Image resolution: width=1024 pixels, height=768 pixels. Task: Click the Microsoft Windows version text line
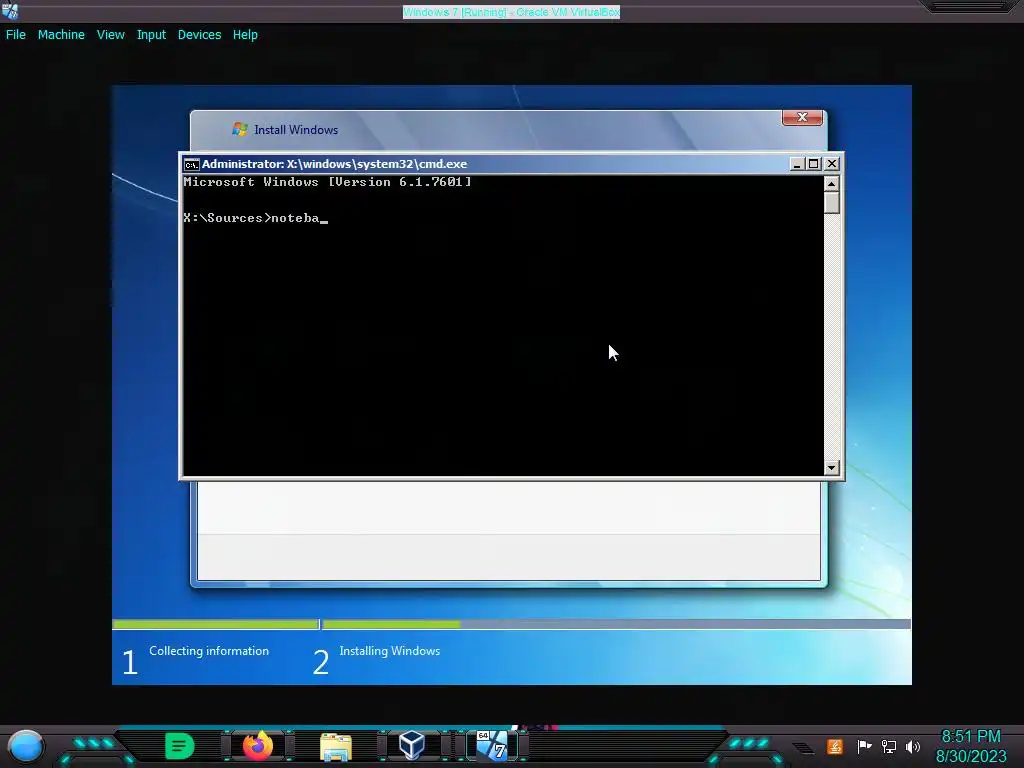coord(327,182)
